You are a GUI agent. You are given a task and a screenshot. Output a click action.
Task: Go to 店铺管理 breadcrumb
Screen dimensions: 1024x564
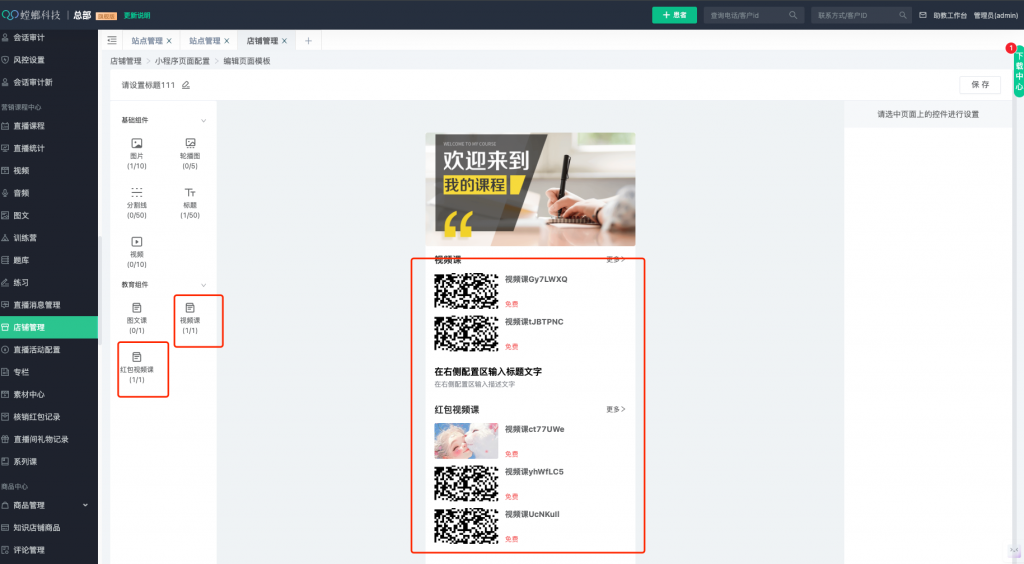point(125,61)
